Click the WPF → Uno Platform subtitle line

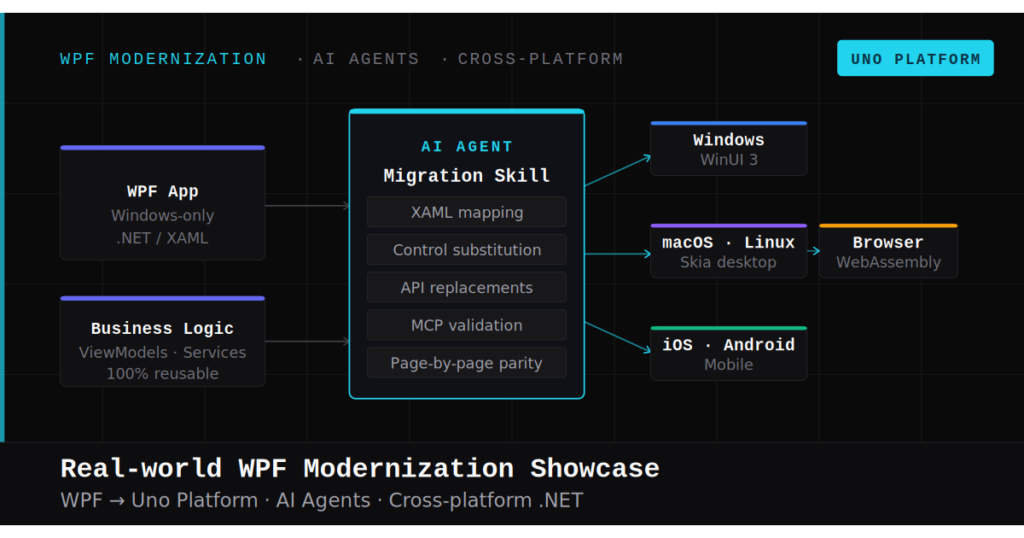click(322, 500)
